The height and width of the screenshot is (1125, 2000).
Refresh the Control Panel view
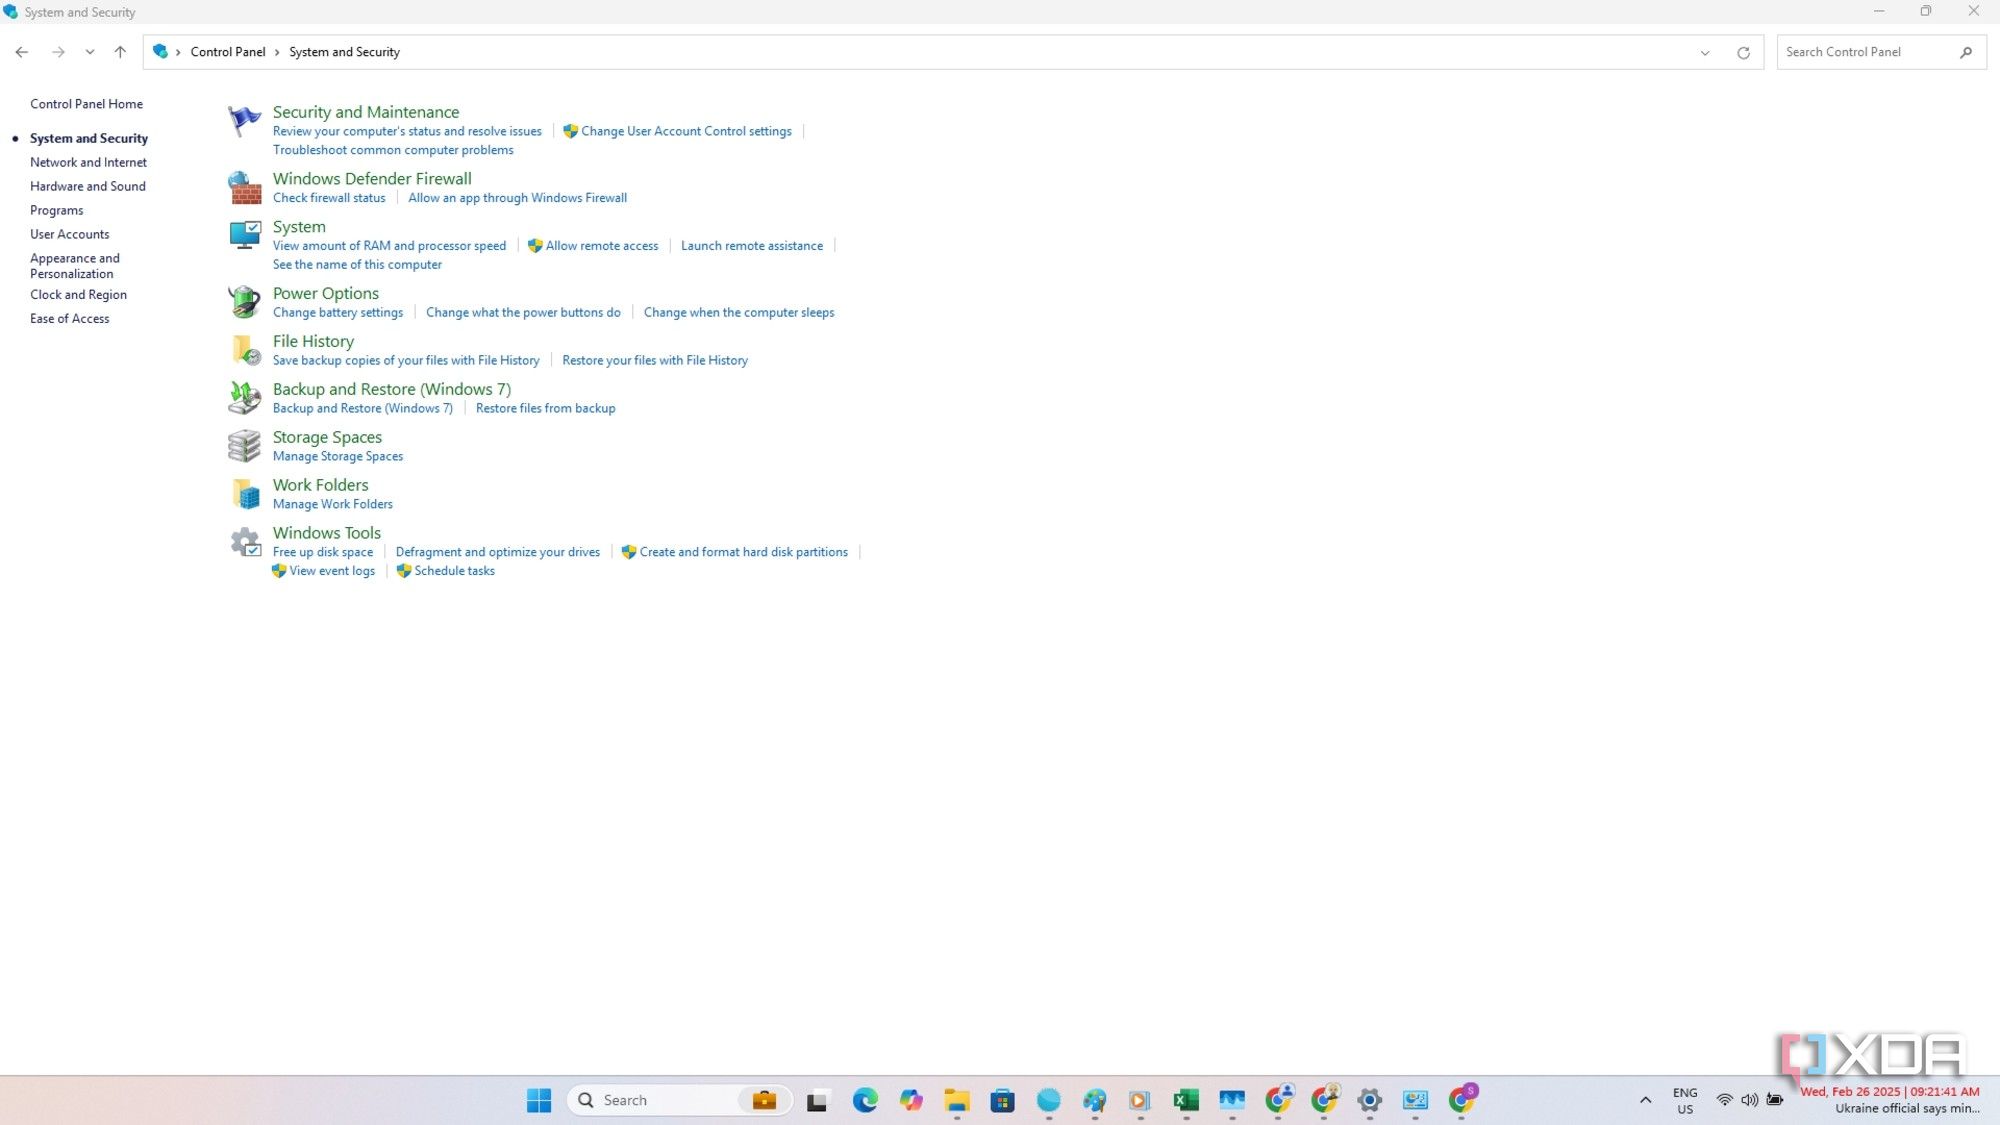click(x=1743, y=52)
